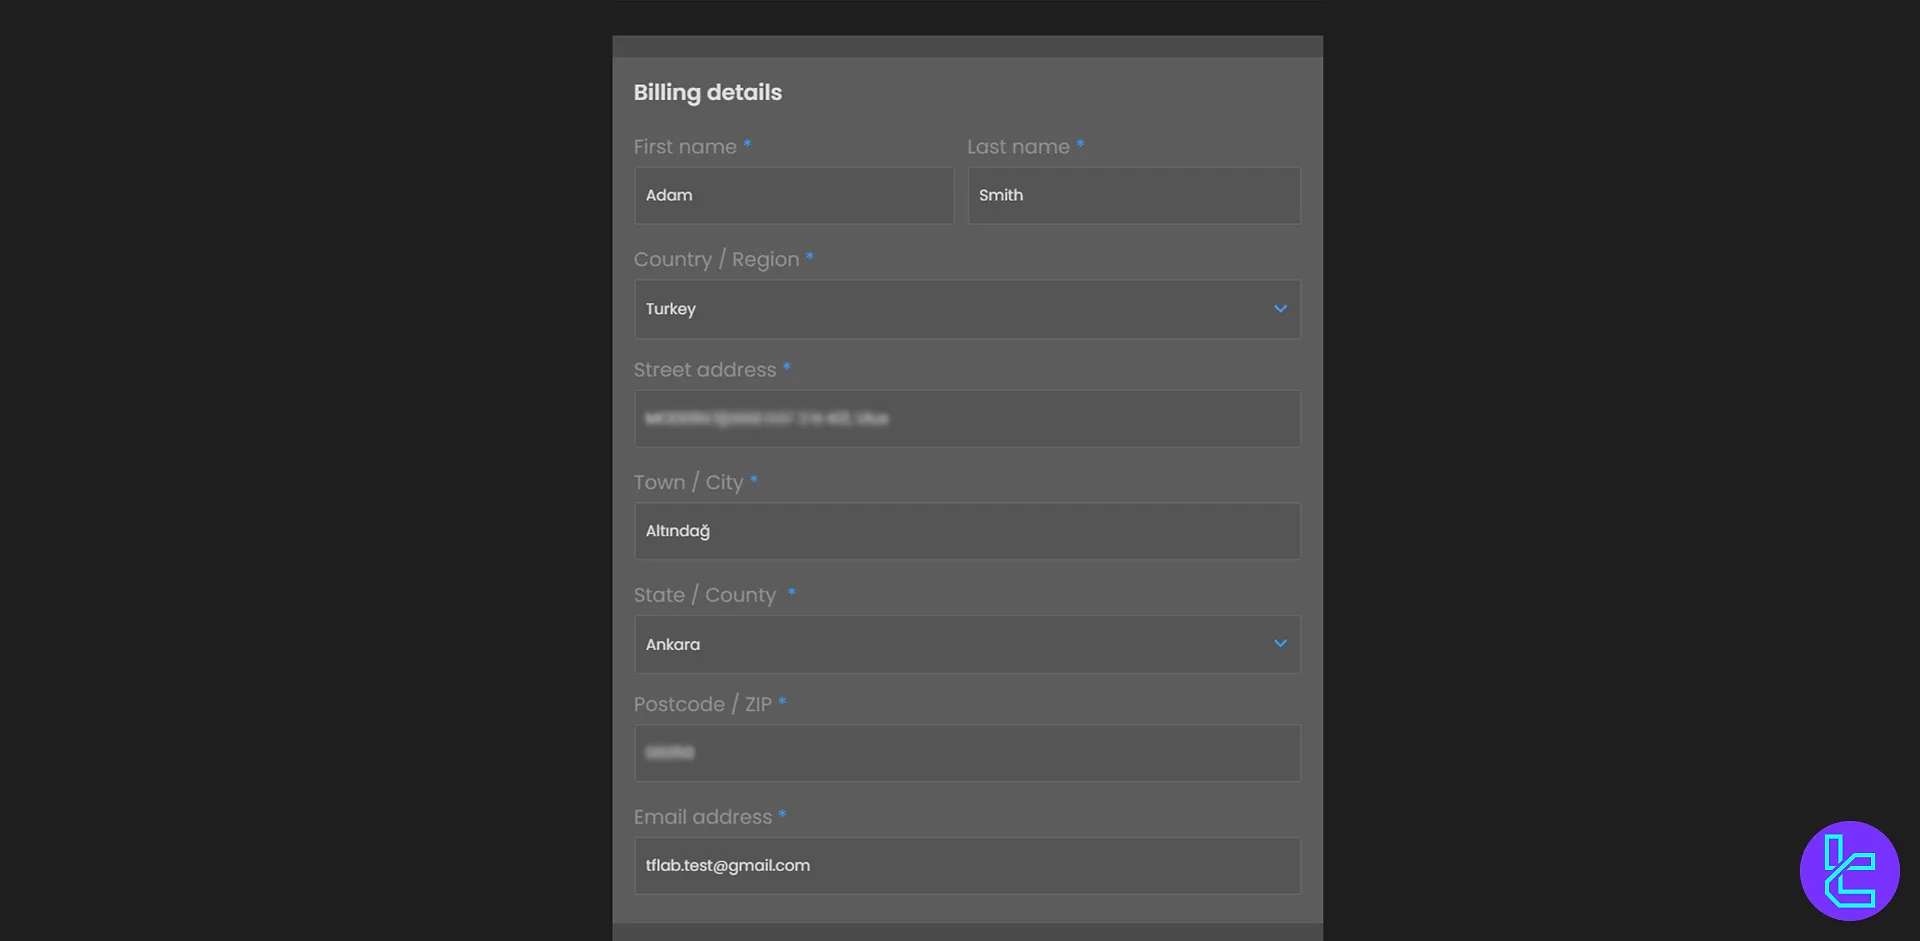Click the State / County label
This screenshot has height=941, width=1920.
point(705,596)
